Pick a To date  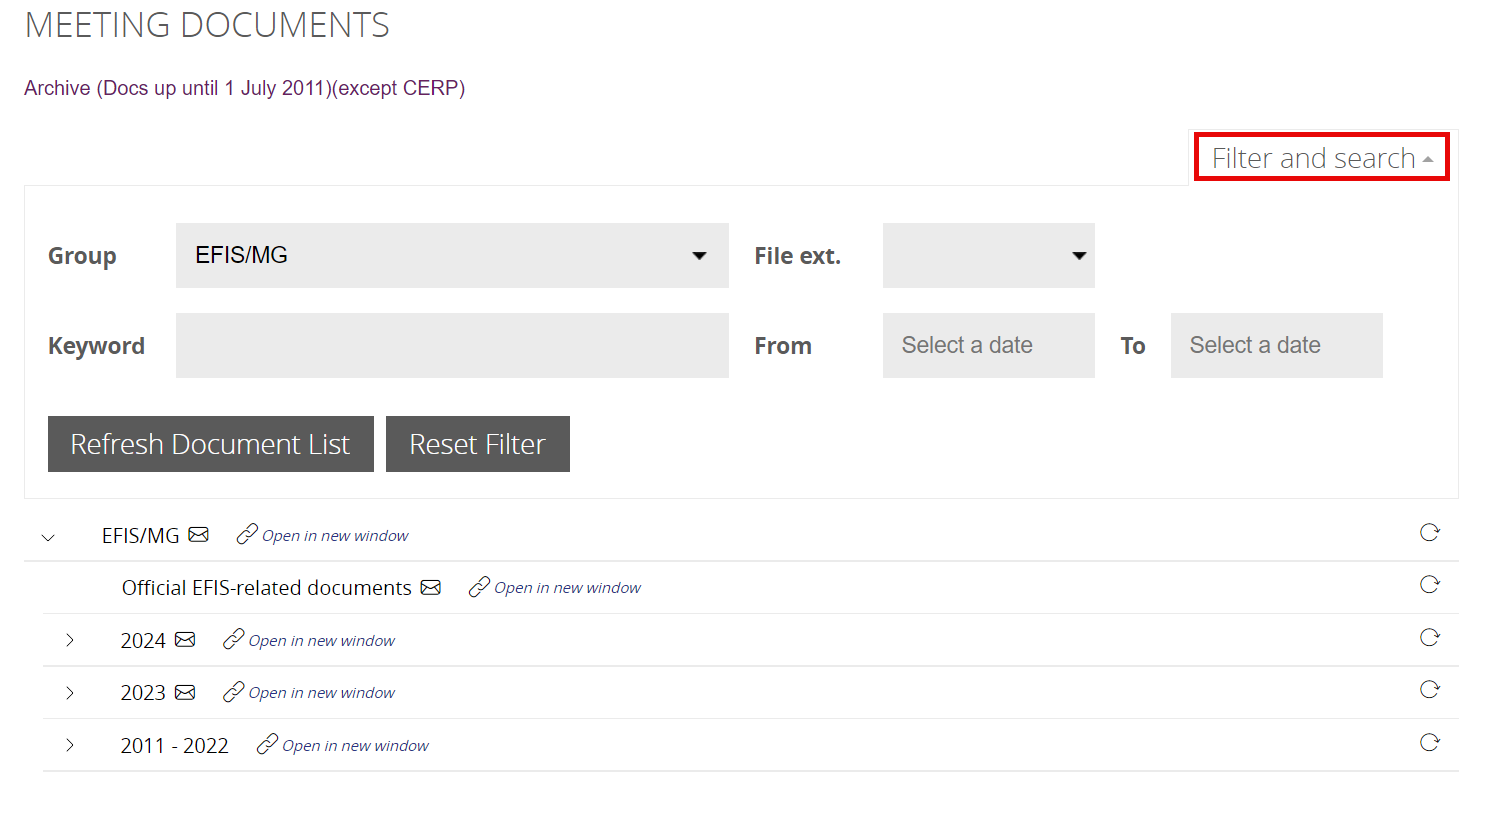(1277, 345)
